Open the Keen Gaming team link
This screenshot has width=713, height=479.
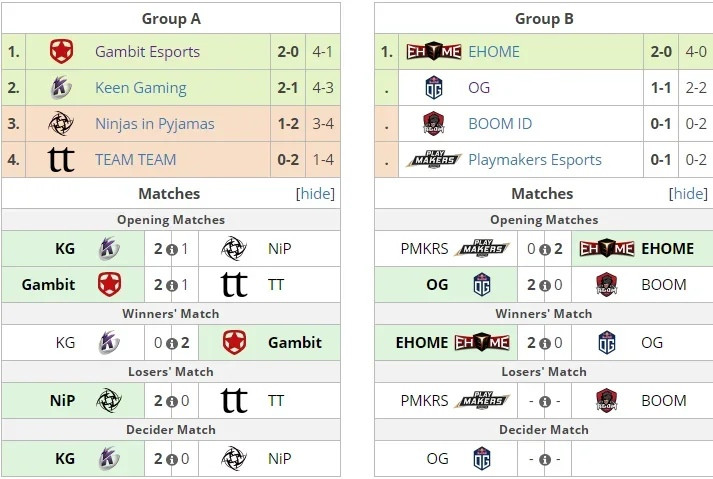pyautogui.click(x=141, y=87)
